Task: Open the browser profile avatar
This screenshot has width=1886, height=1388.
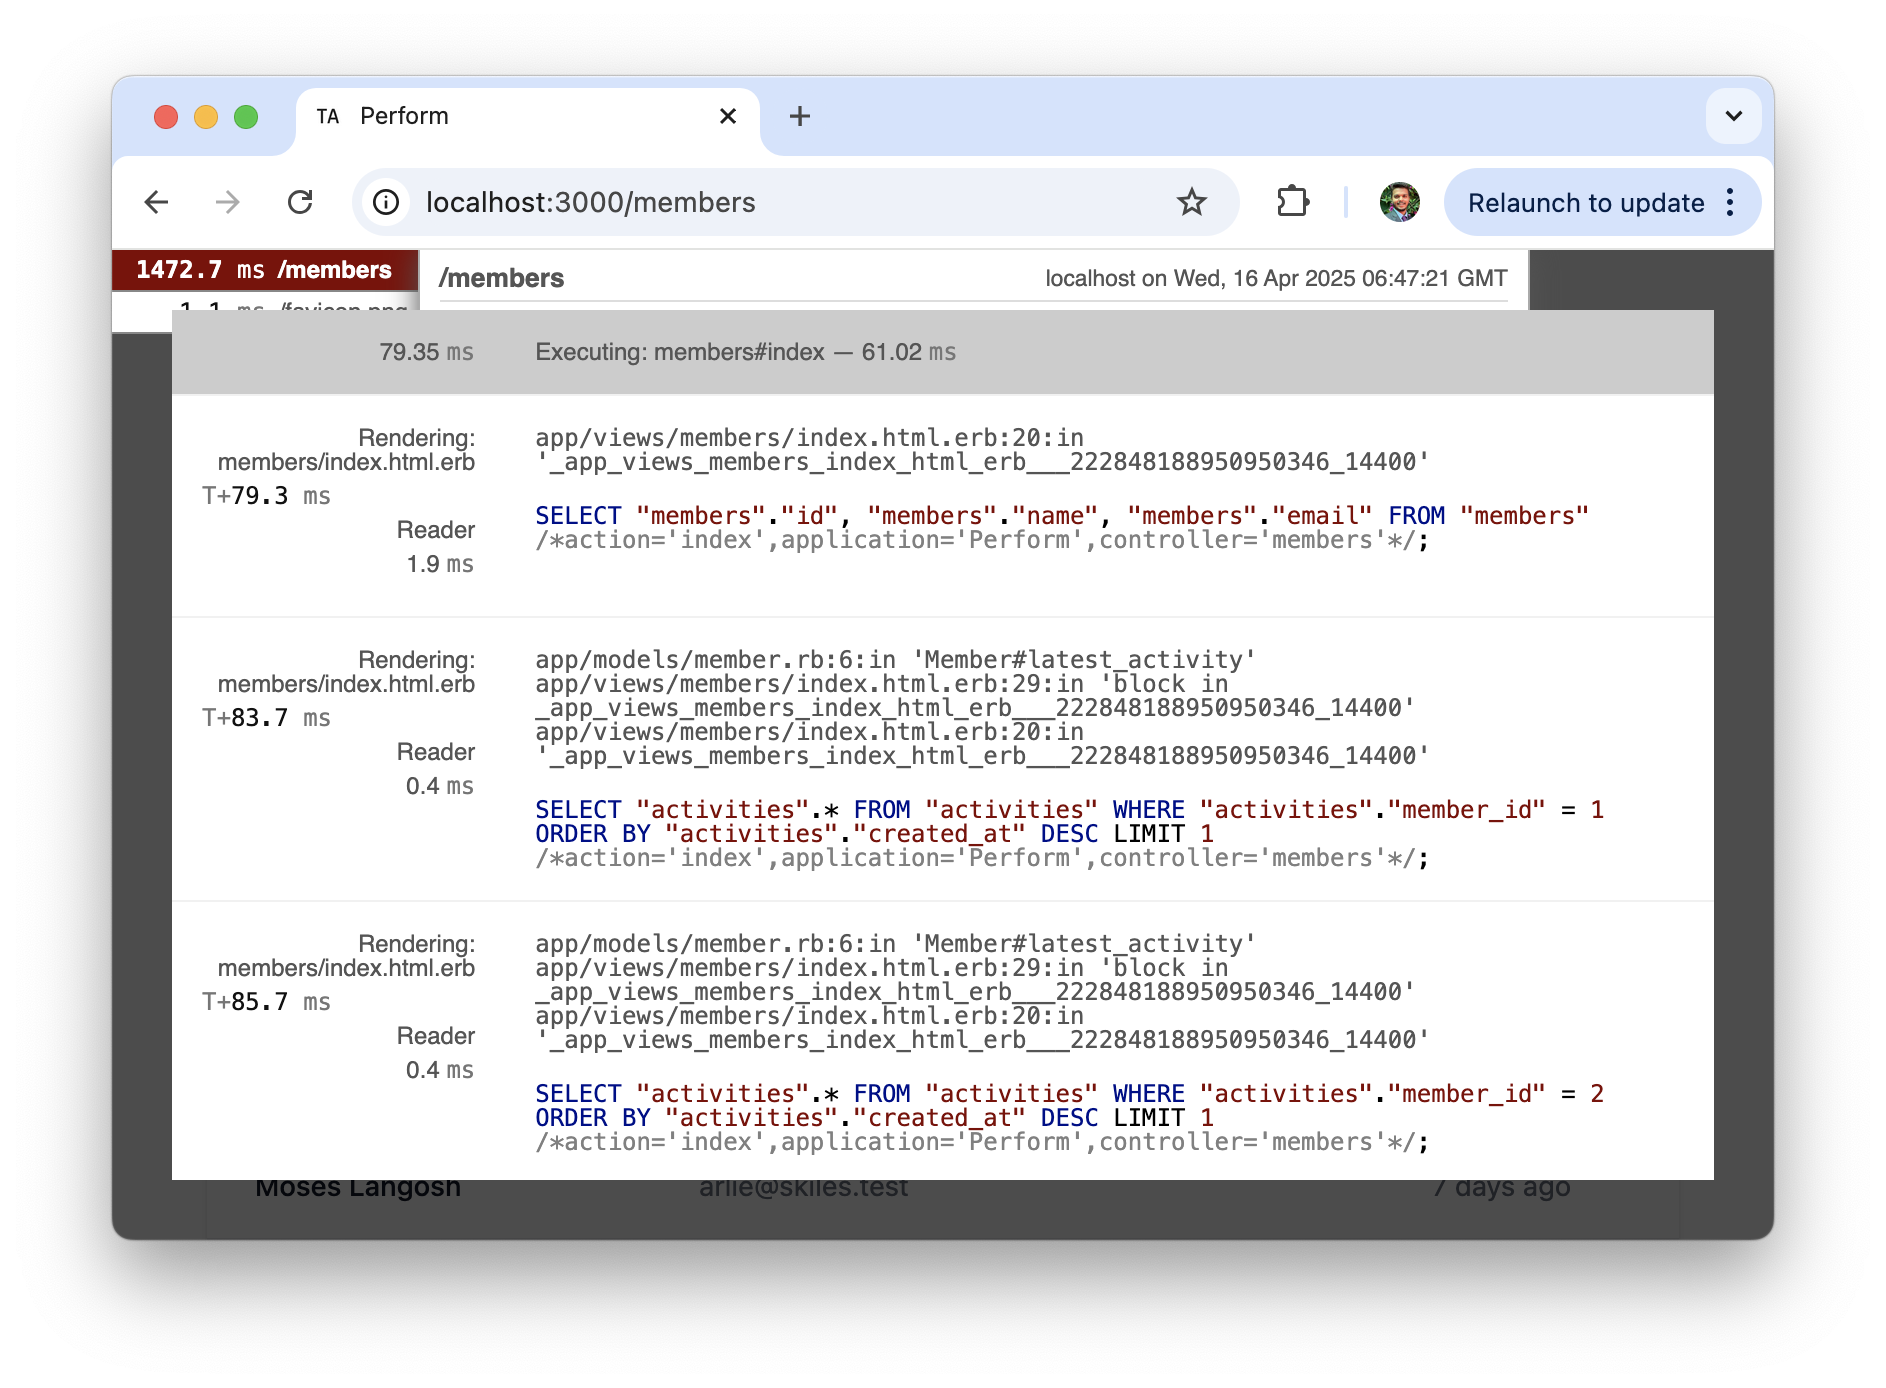Action: pos(1399,201)
